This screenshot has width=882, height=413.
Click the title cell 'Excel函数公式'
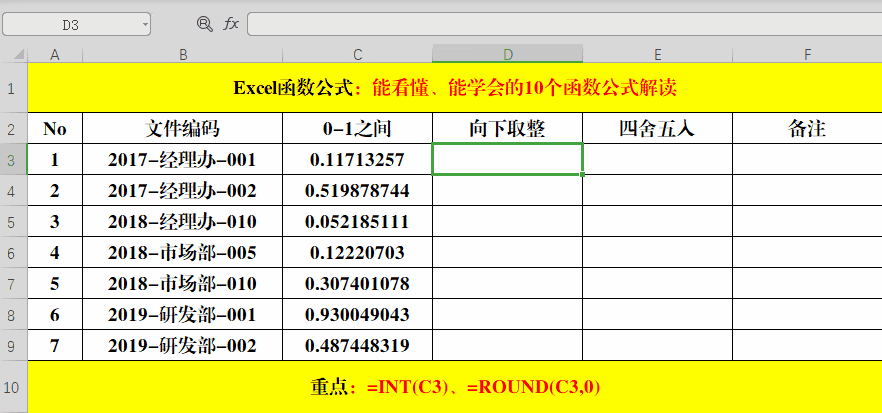tap(455, 88)
